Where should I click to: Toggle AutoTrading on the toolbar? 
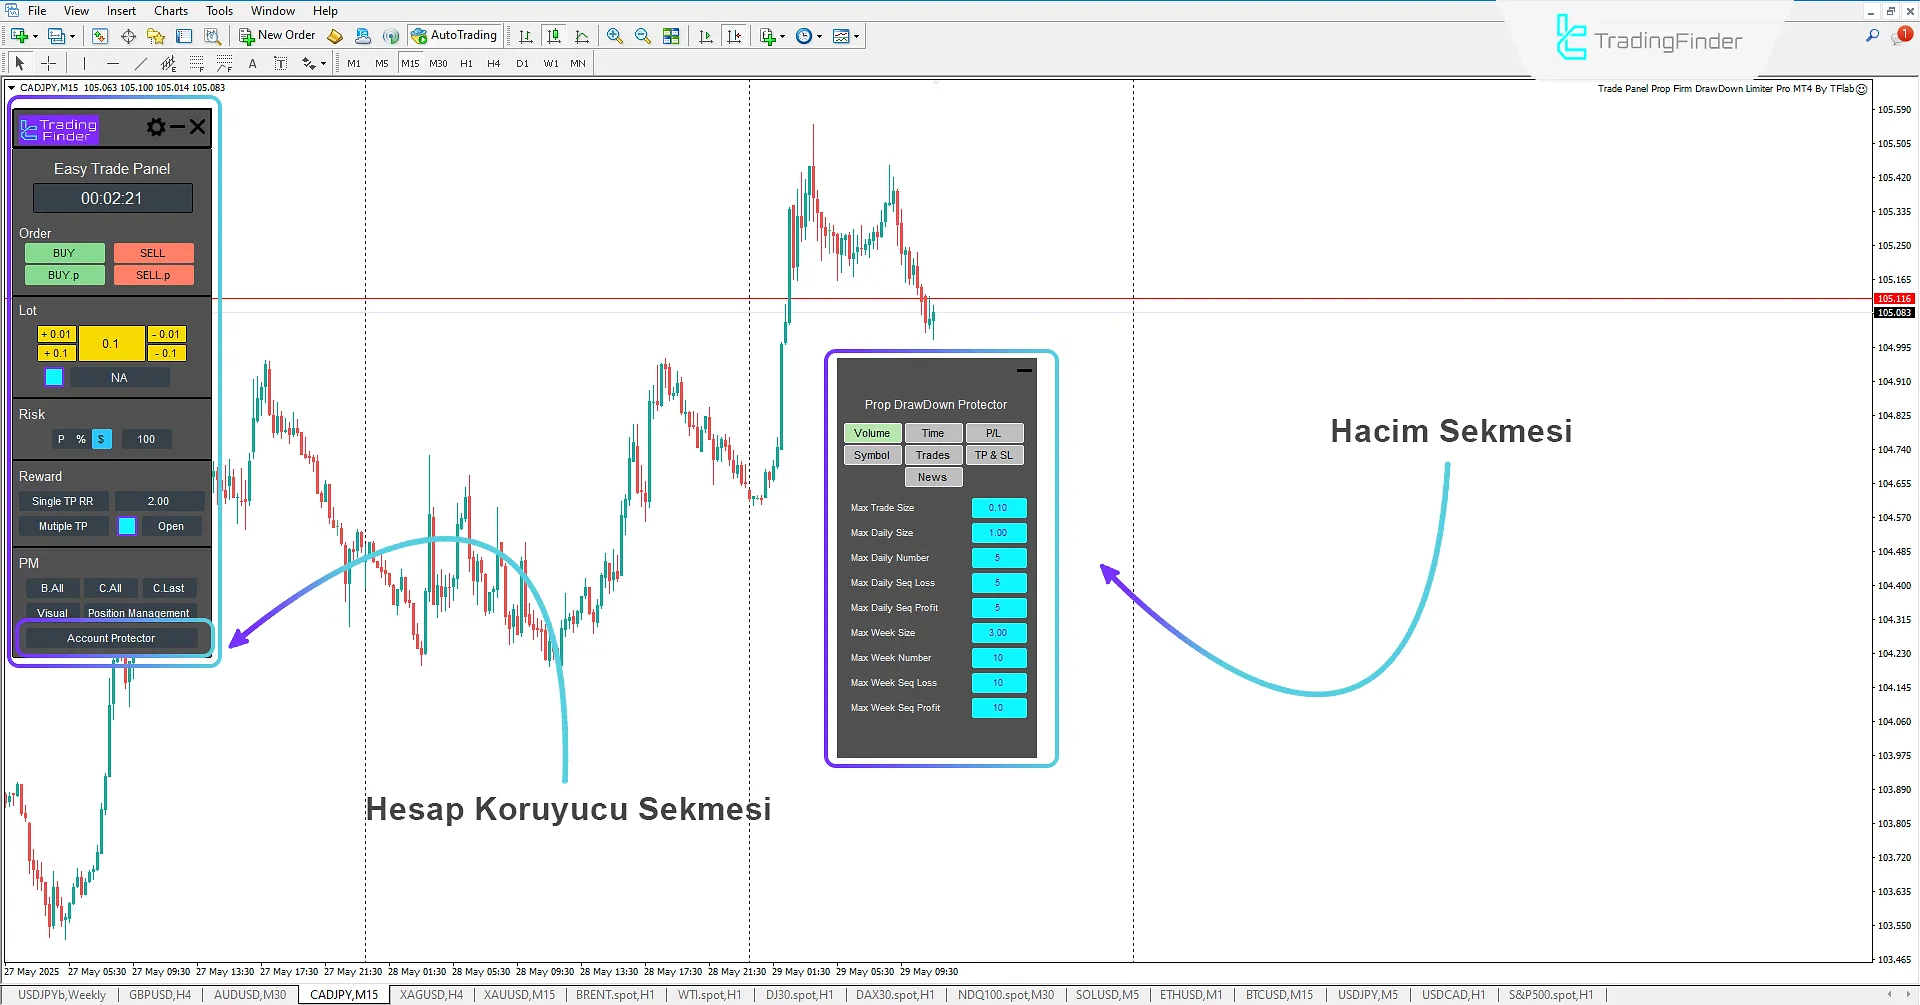[x=455, y=35]
